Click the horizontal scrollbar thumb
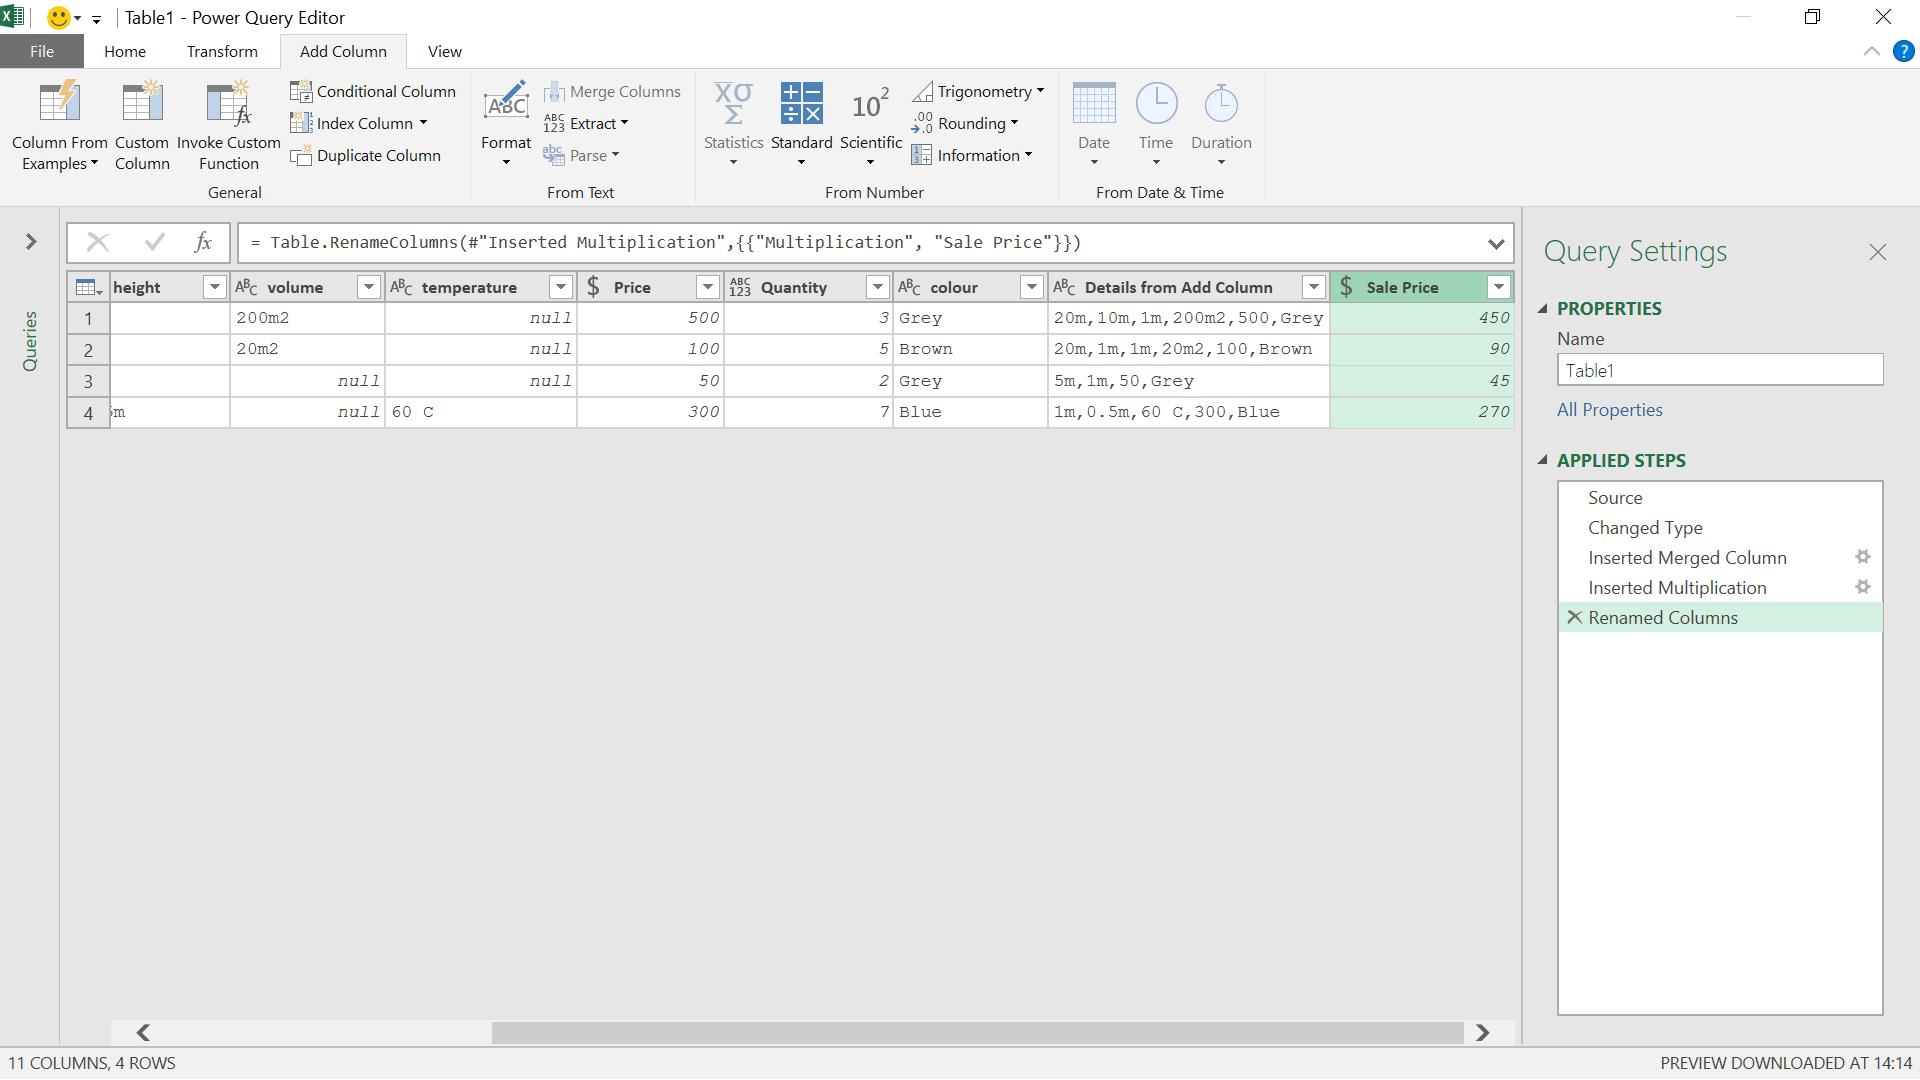Viewport: 1920px width, 1080px height. (x=977, y=1033)
